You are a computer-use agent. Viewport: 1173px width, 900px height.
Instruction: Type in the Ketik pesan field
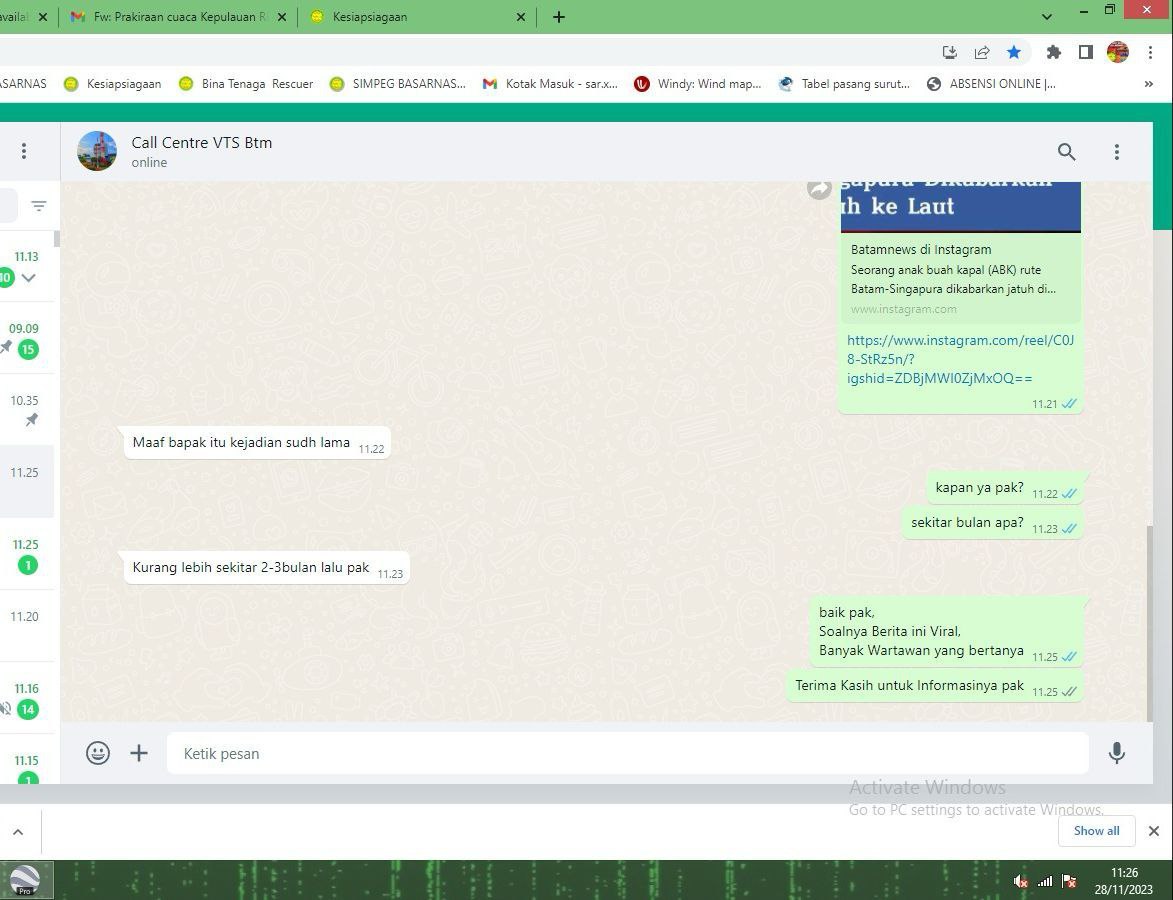627,753
